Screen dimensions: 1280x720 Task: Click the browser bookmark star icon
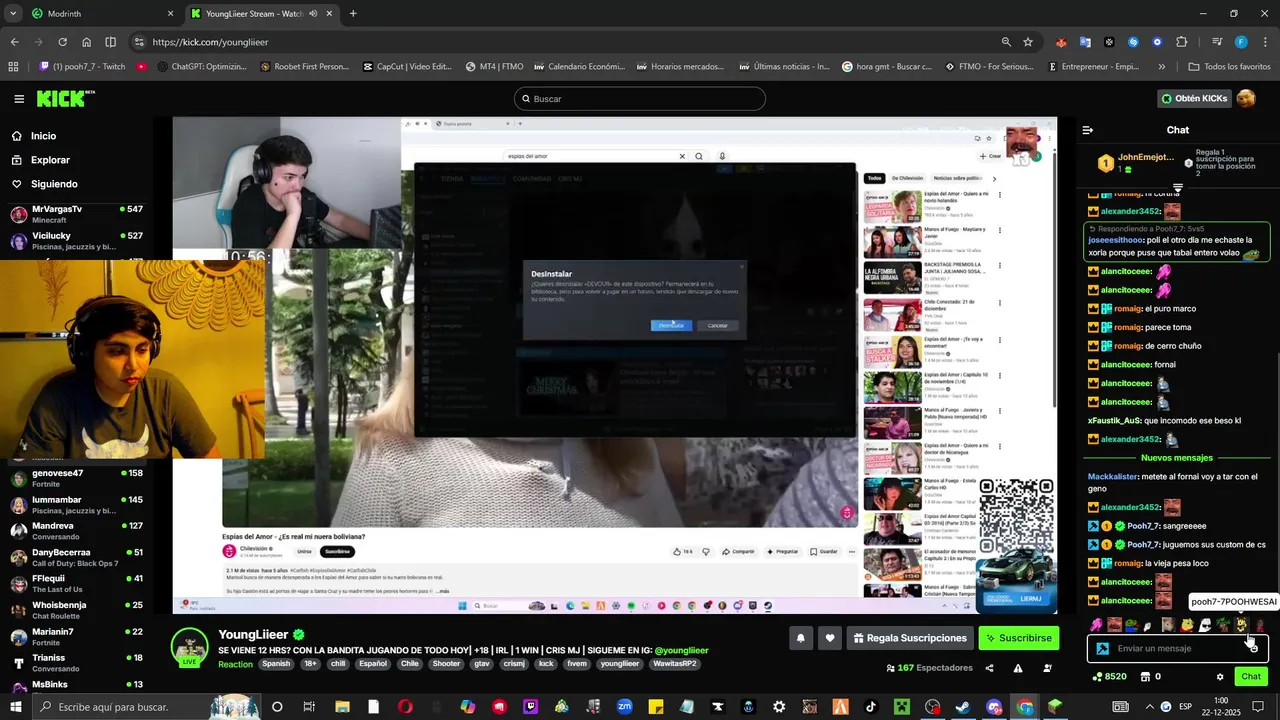[1028, 42]
